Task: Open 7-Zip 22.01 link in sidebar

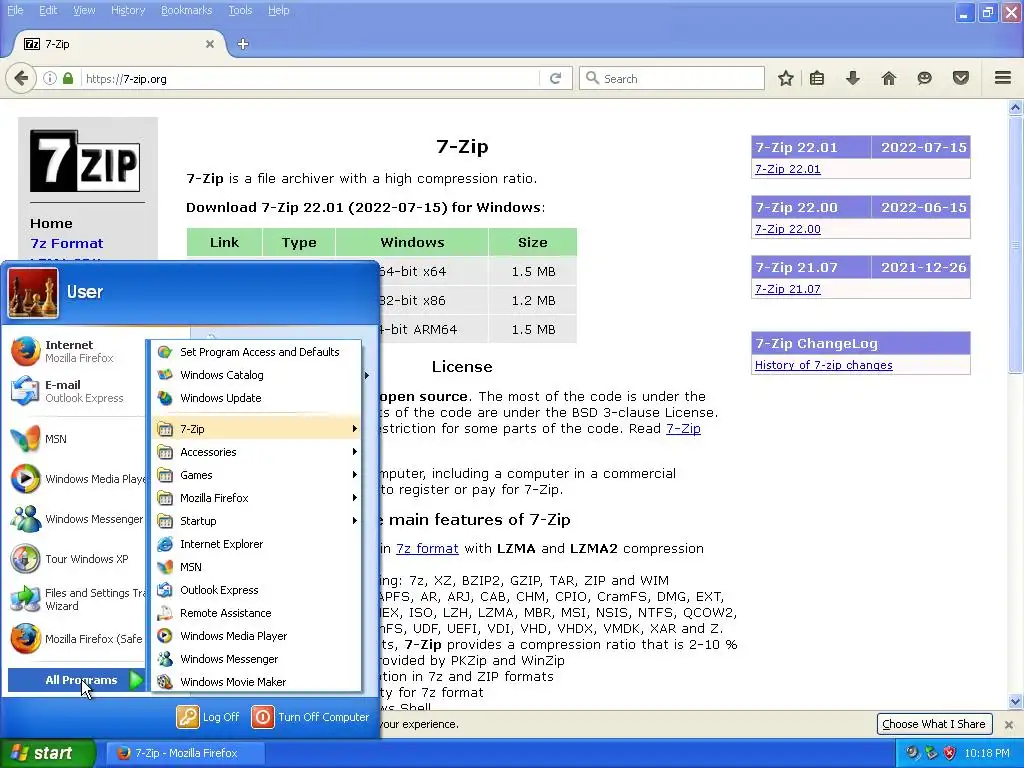Action: (x=788, y=169)
